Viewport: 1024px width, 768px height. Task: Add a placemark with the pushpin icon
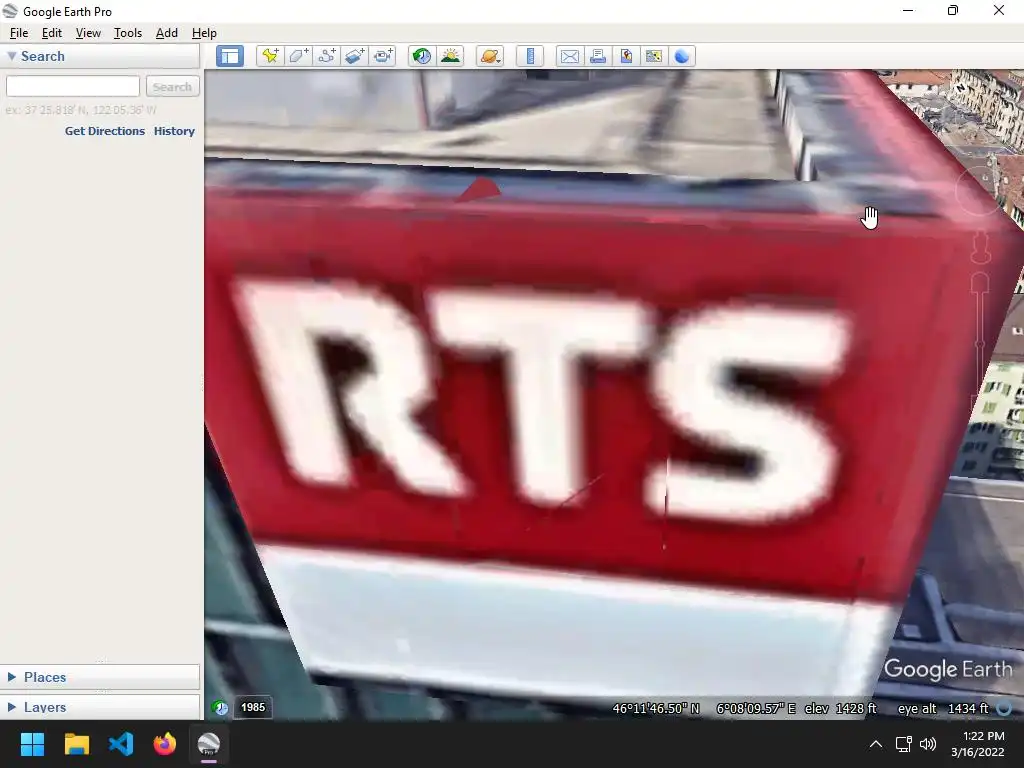270,56
